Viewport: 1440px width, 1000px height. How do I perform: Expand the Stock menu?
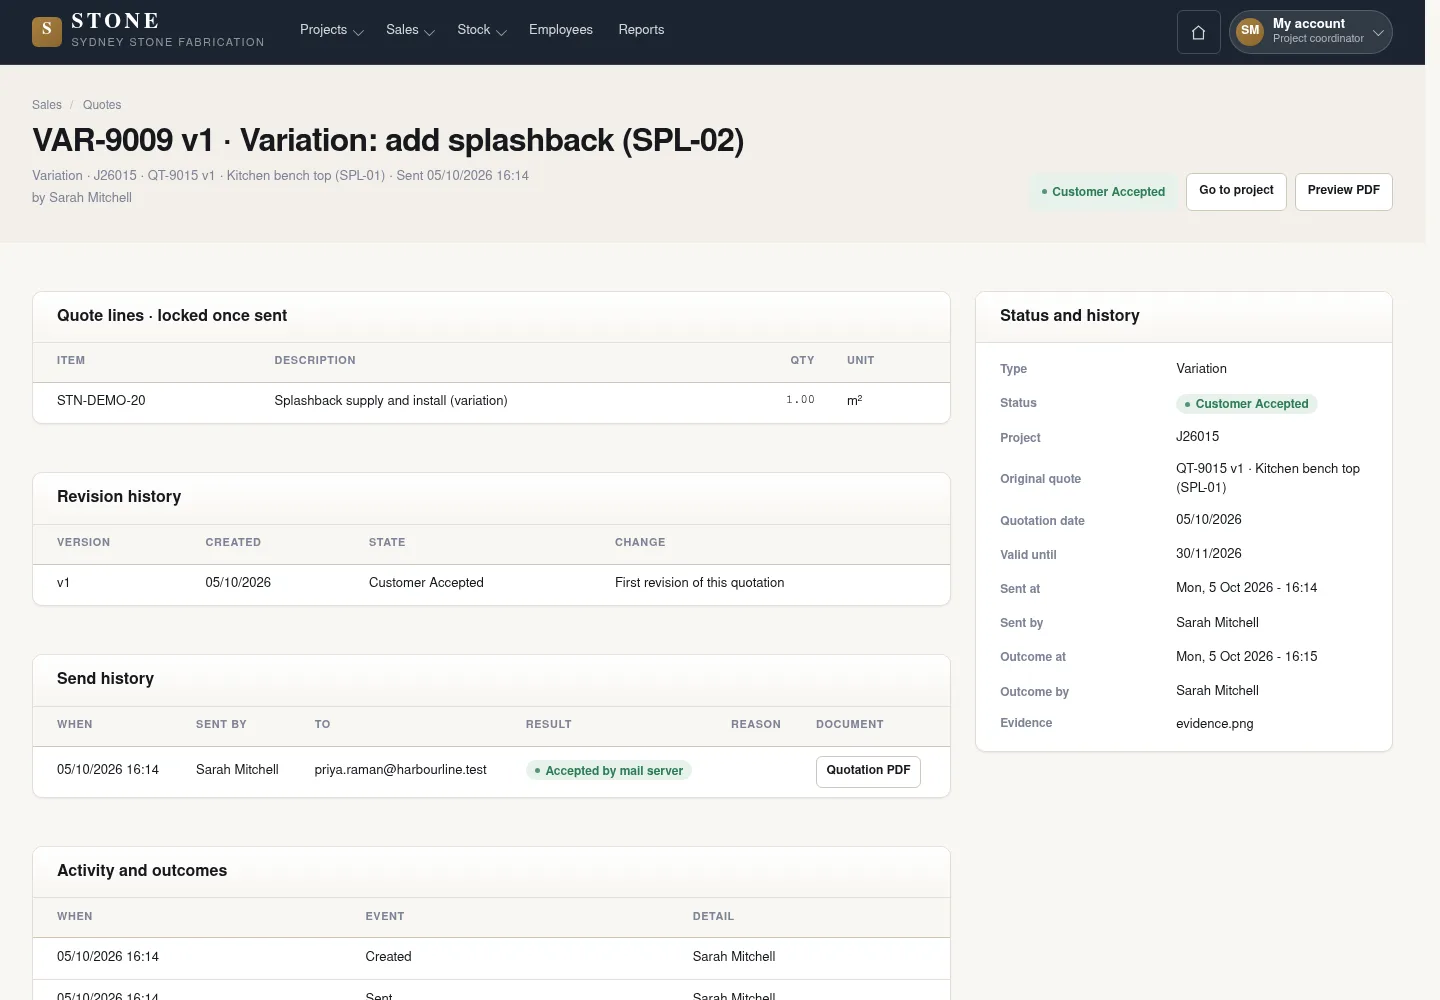click(x=482, y=30)
